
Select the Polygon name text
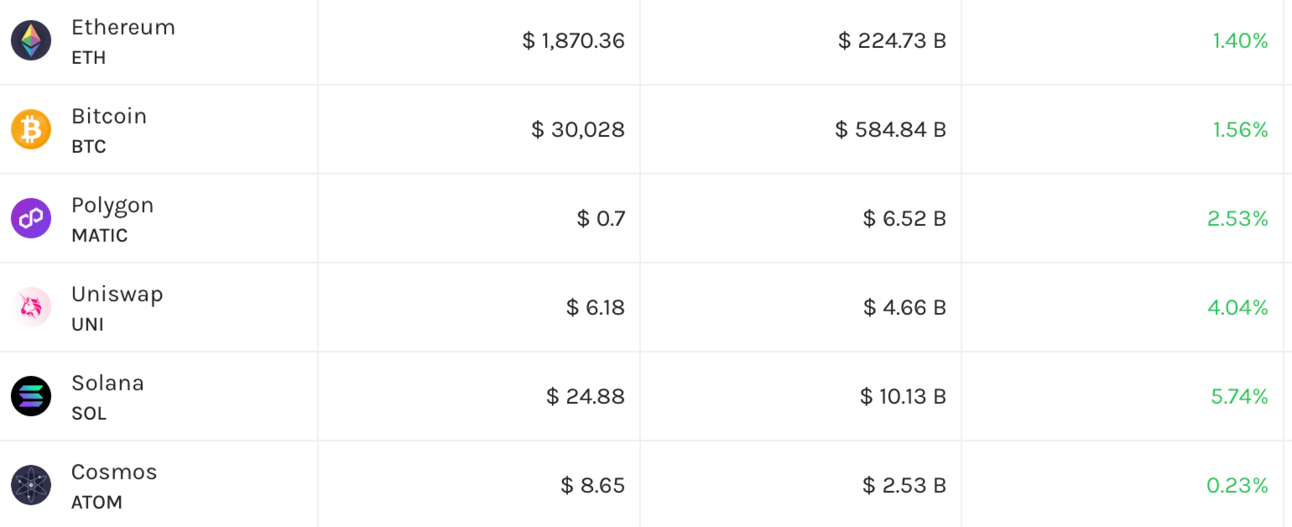[x=112, y=206]
